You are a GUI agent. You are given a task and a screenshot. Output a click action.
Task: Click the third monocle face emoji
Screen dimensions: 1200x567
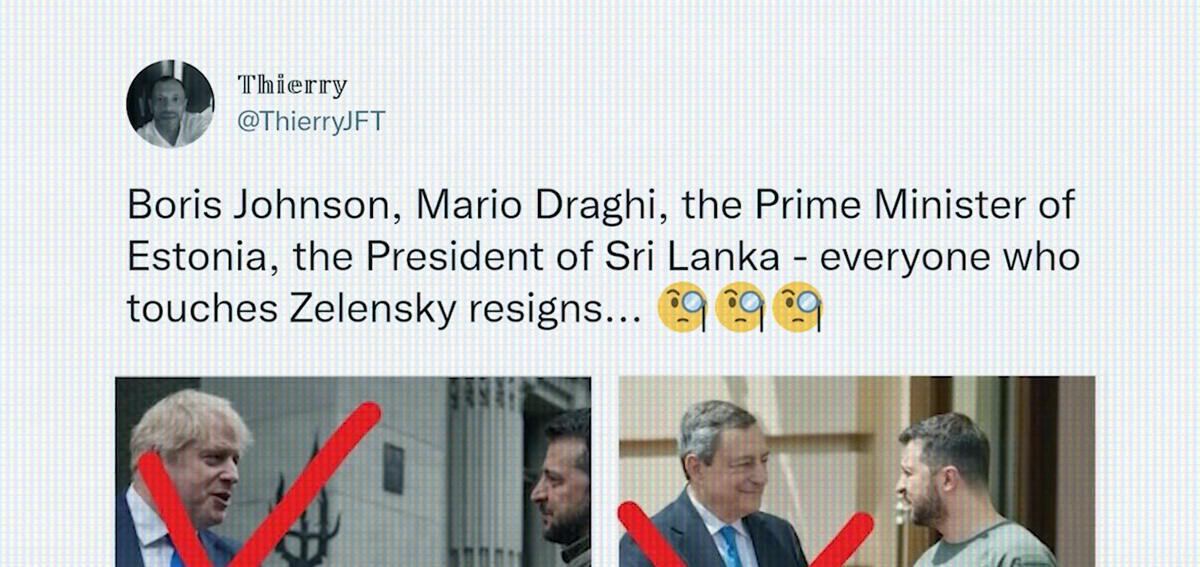[799, 309]
